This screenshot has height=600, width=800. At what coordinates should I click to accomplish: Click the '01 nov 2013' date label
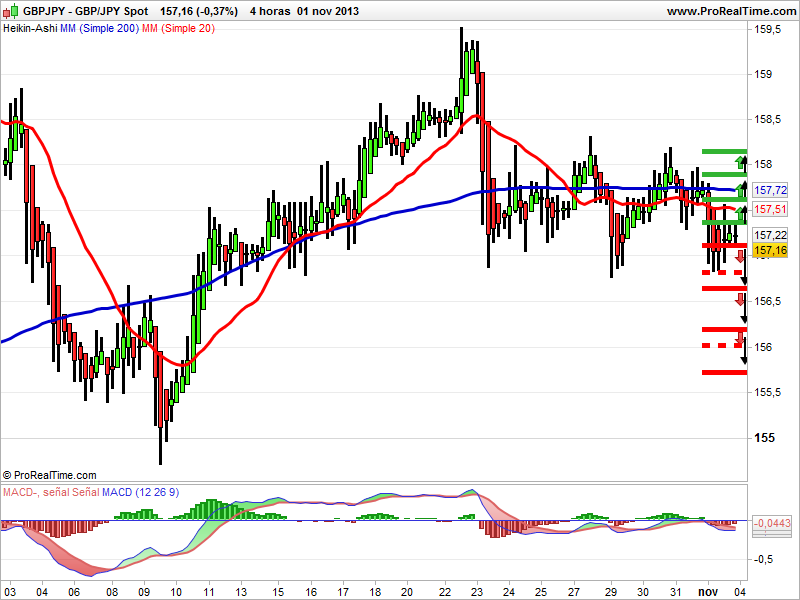[328, 11]
